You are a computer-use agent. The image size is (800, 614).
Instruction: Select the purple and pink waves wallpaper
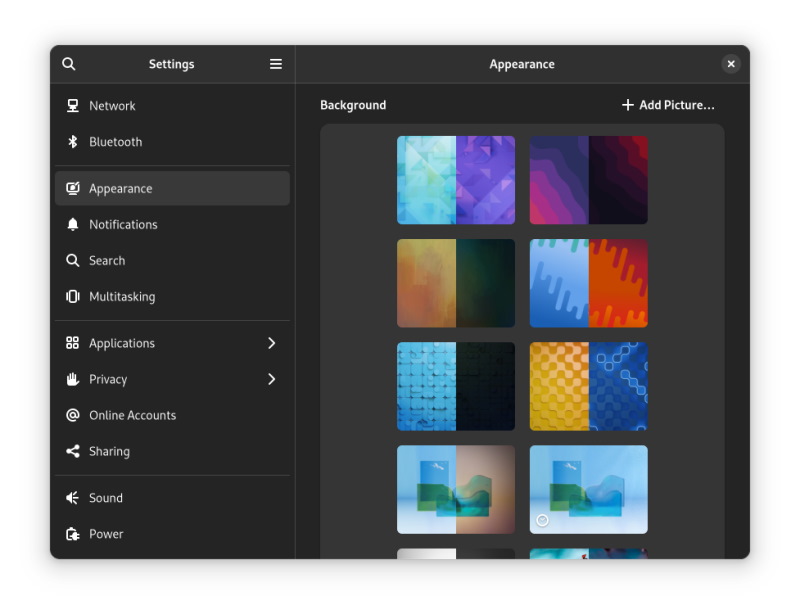tap(588, 180)
